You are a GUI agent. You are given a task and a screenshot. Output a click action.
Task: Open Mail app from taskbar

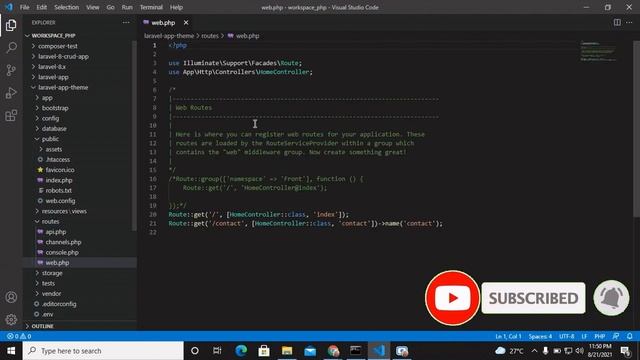click(310, 351)
